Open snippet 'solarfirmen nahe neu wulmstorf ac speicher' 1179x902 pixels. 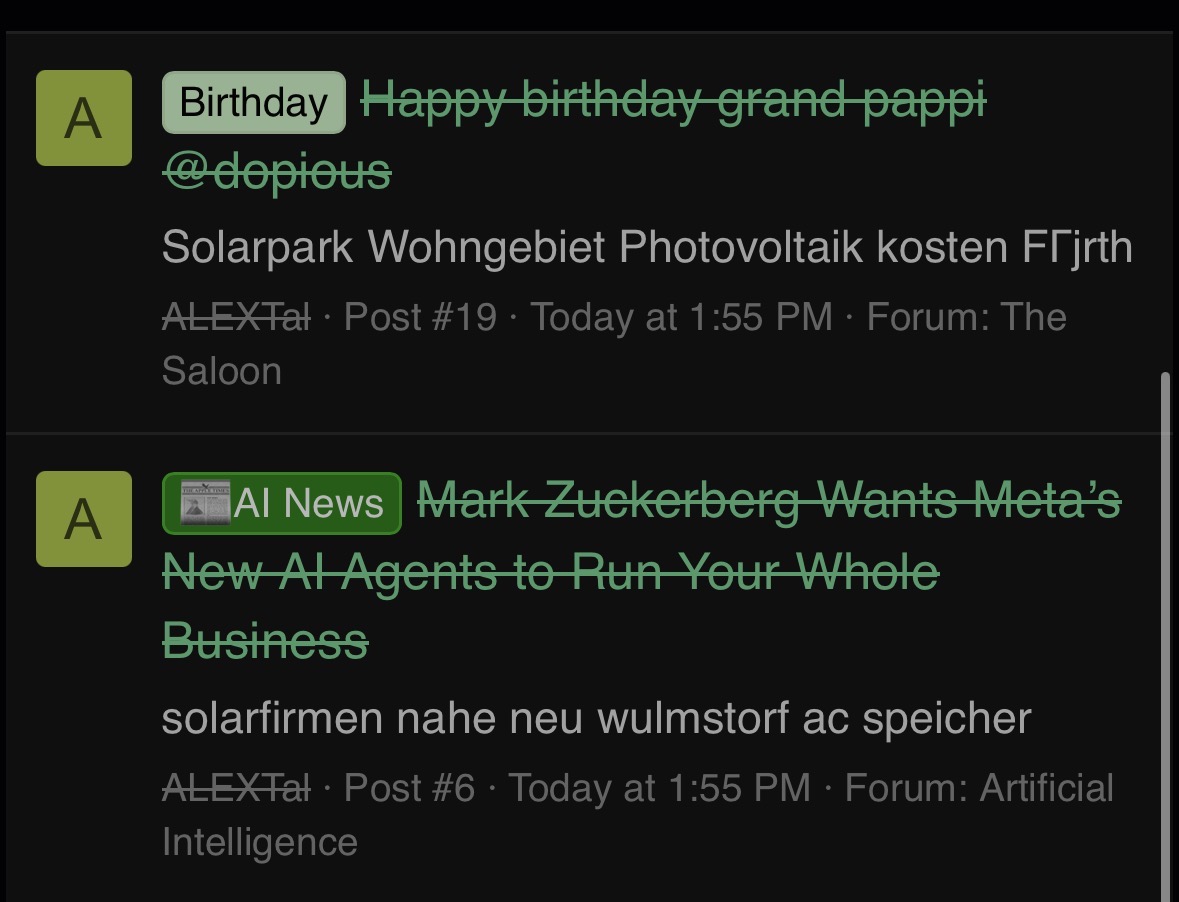click(596, 718)
